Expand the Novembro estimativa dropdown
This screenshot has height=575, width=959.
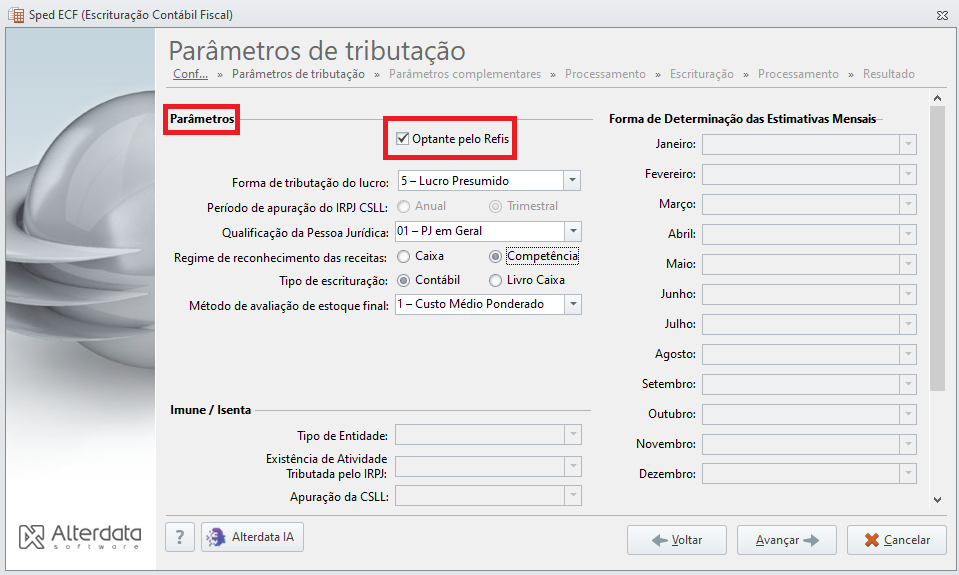click(908, 444)
